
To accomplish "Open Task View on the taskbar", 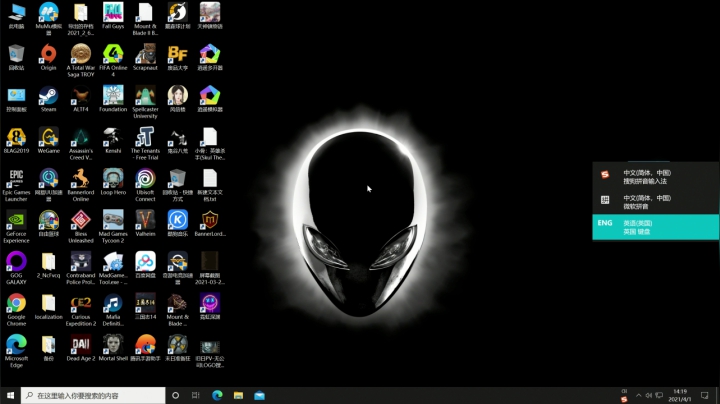I will (196, 395).
